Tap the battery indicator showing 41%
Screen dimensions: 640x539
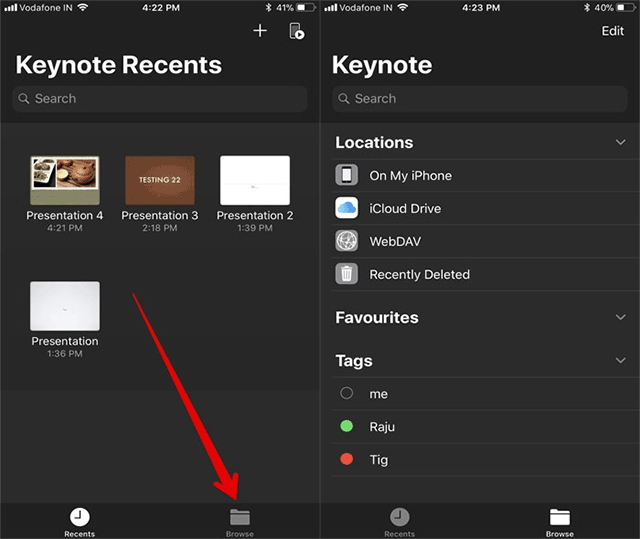coord(306,8)
